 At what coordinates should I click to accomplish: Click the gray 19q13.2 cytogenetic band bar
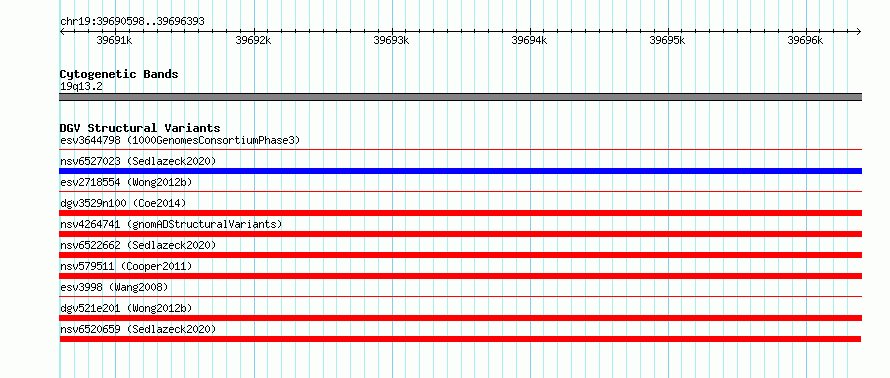click(460, 97)
